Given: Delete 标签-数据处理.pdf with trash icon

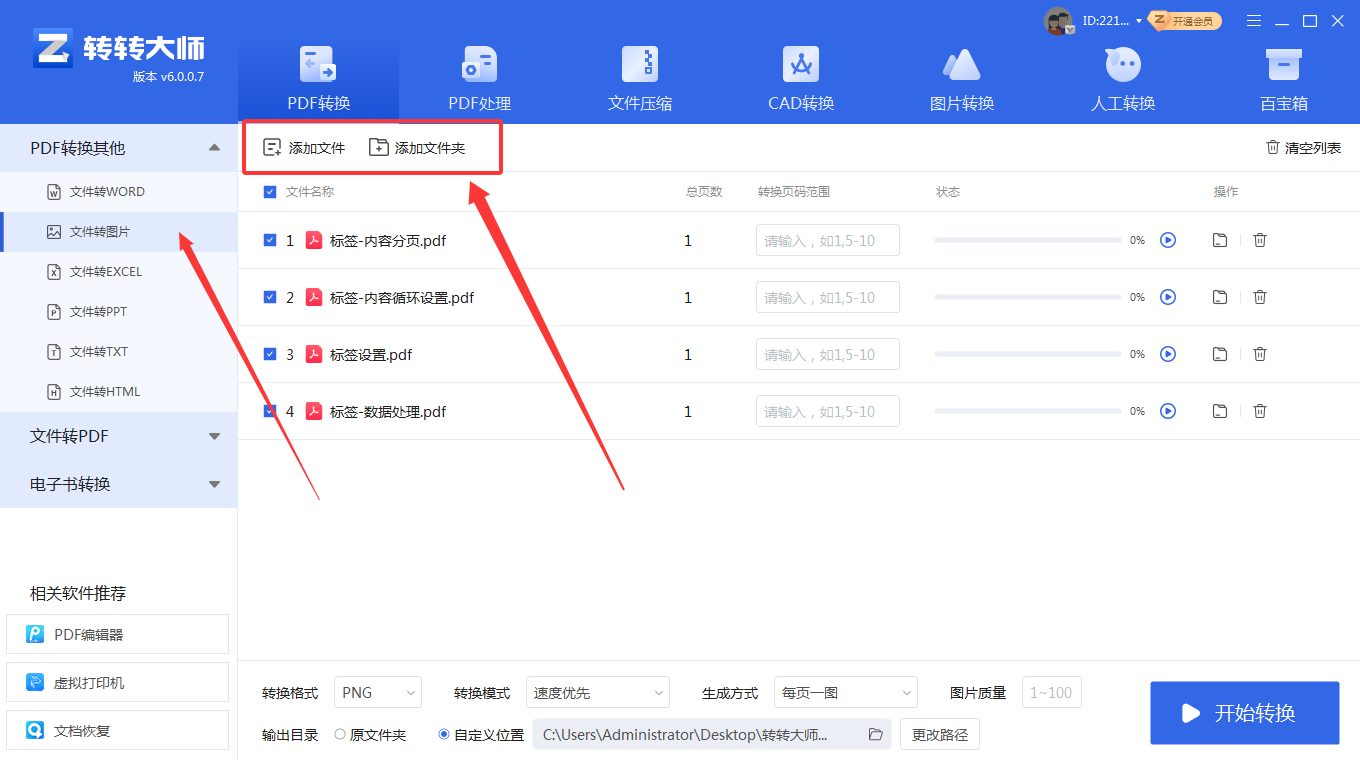Looking at the screenshot, I should click(1260, 411).
